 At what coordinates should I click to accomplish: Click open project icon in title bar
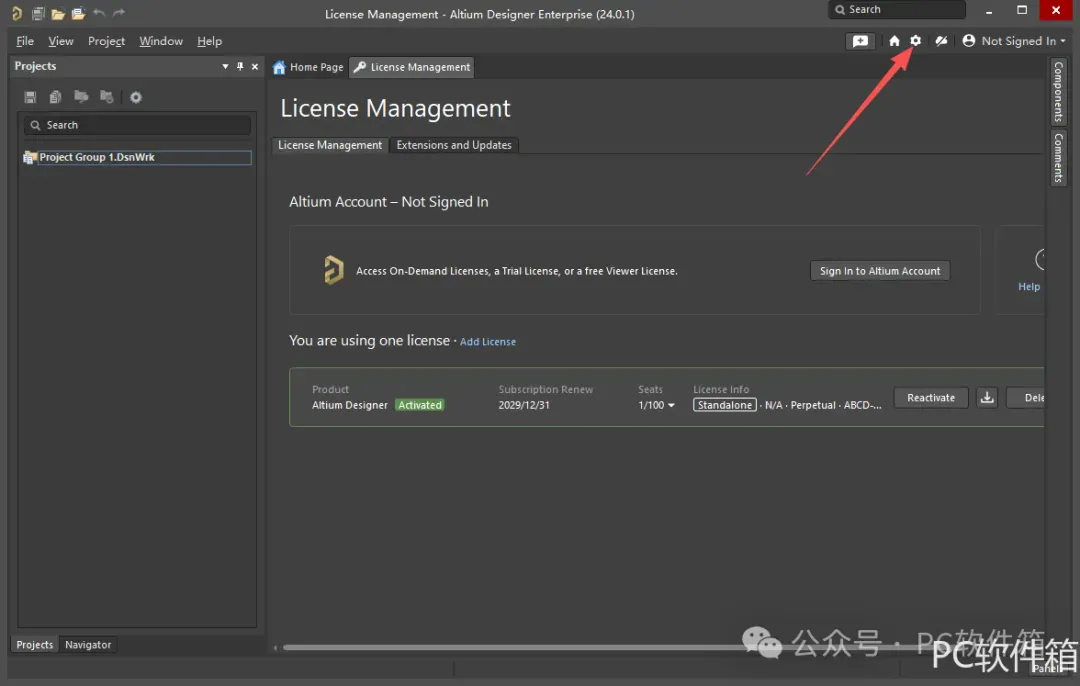(78, 13)
